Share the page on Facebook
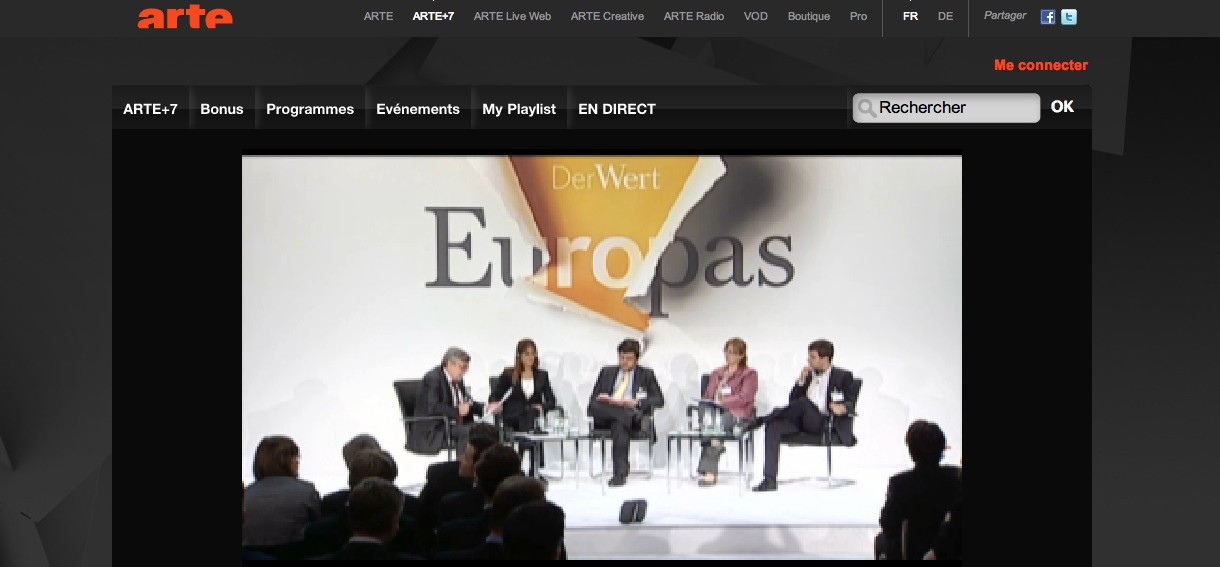 coord(1047,17)
